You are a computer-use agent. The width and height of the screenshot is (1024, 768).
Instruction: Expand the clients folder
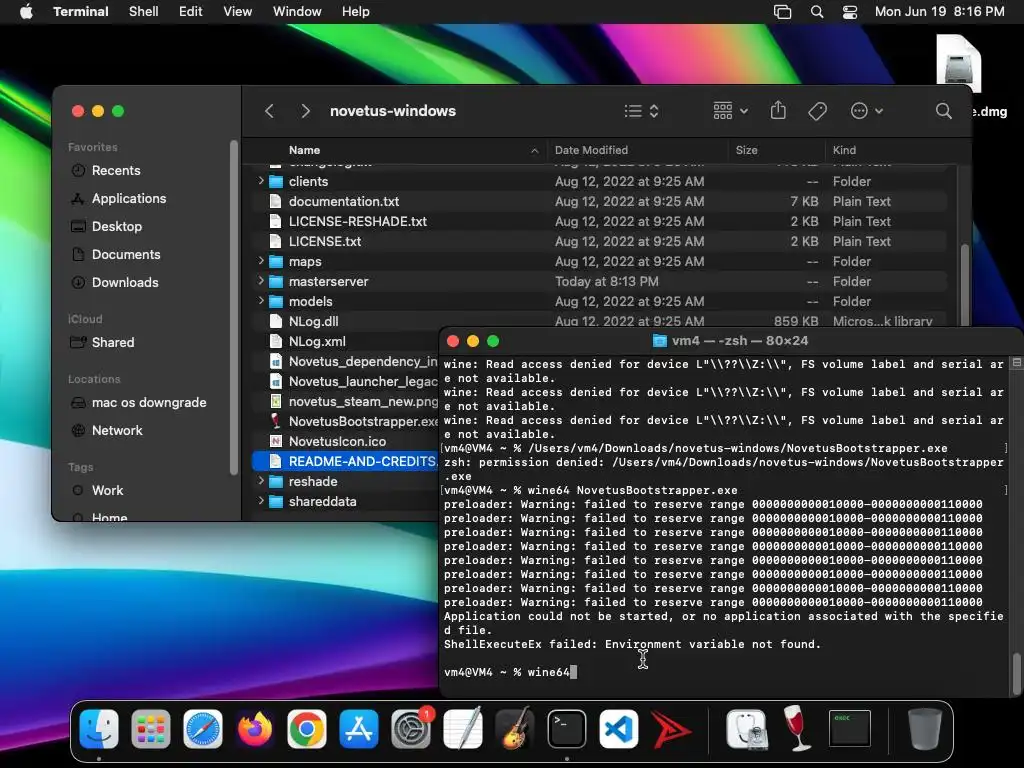261,181
